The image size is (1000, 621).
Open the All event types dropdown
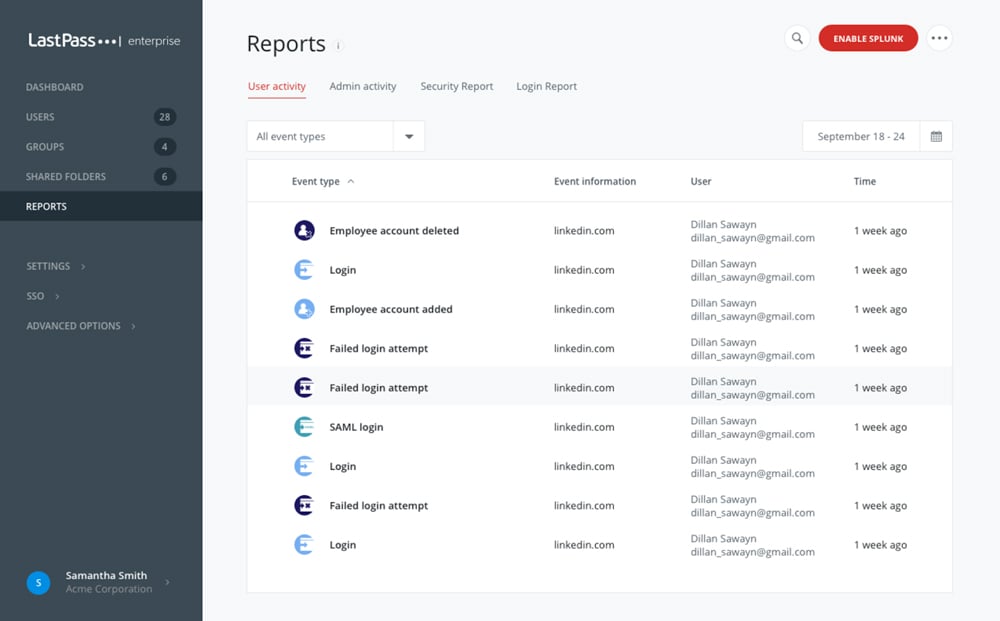click(x=335, y=137)
